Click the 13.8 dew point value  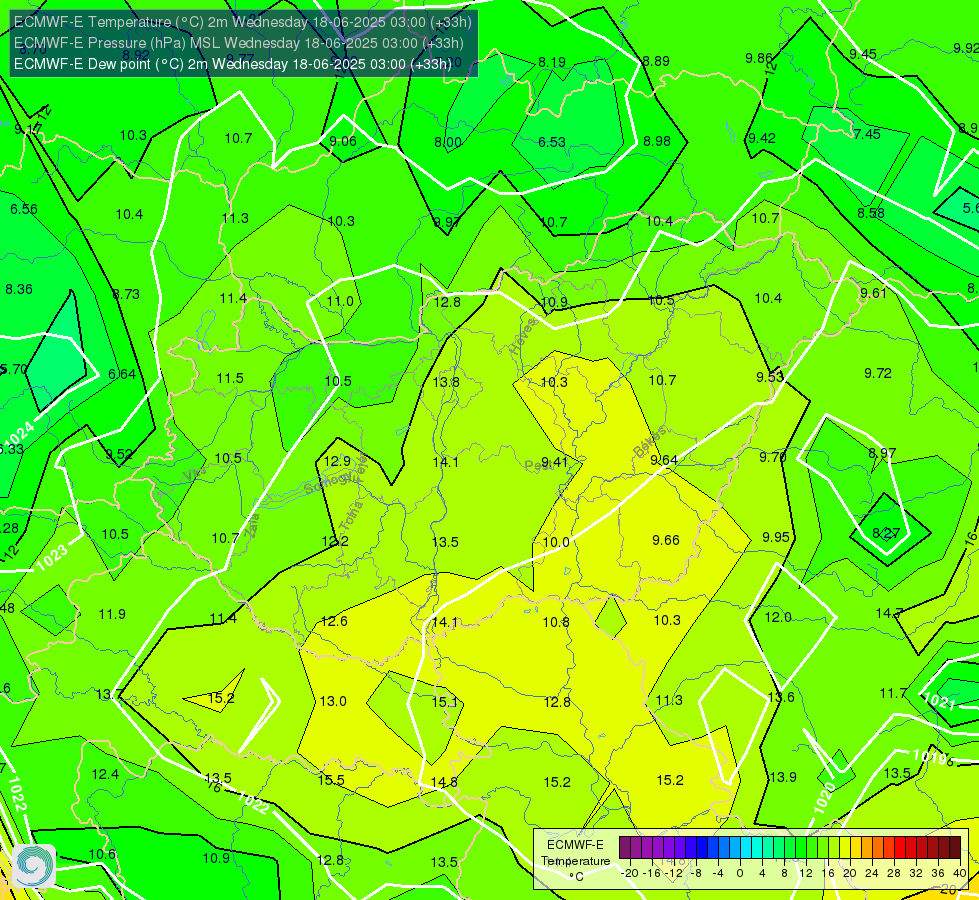pyautogui.click(x=446, y=382)
